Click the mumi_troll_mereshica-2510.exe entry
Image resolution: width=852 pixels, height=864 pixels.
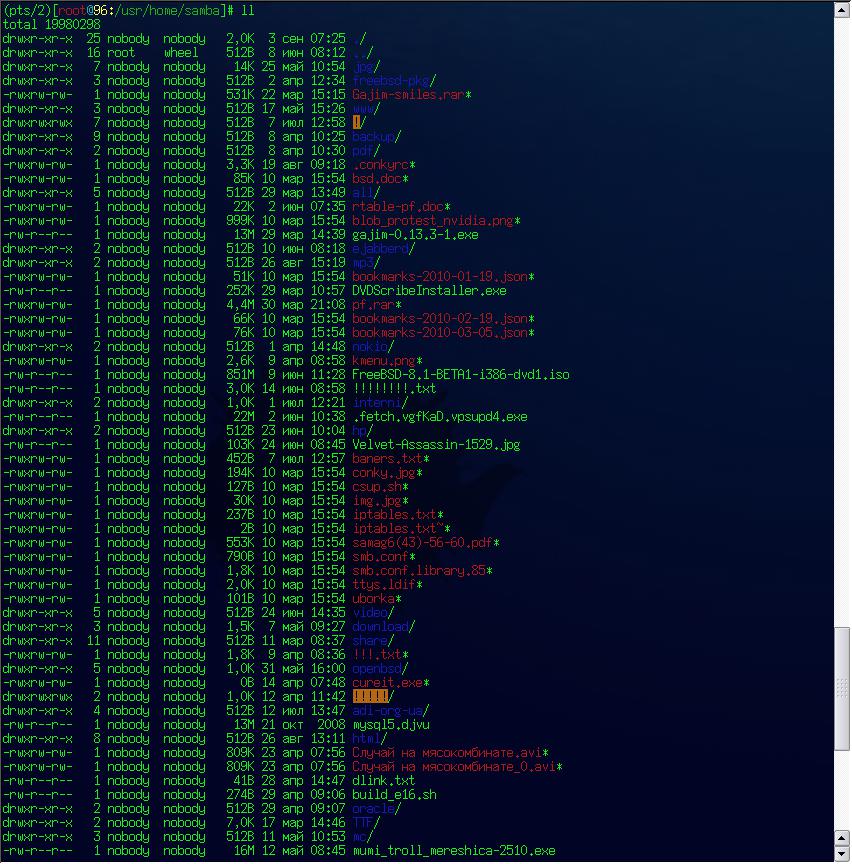coord(453,850)
